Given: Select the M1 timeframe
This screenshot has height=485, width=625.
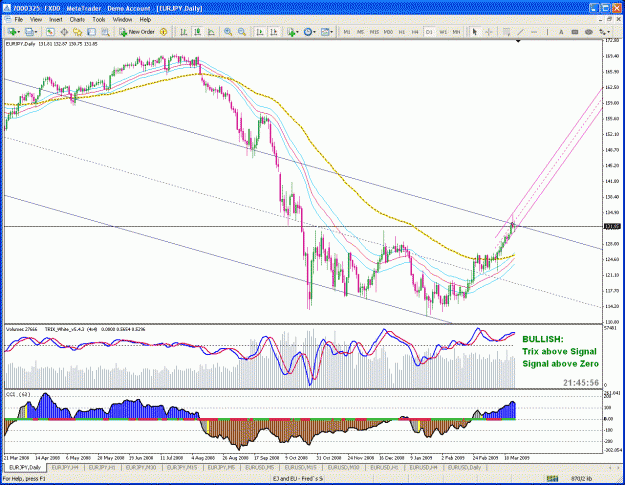Looking at the screenshot, I should (347, 32).
